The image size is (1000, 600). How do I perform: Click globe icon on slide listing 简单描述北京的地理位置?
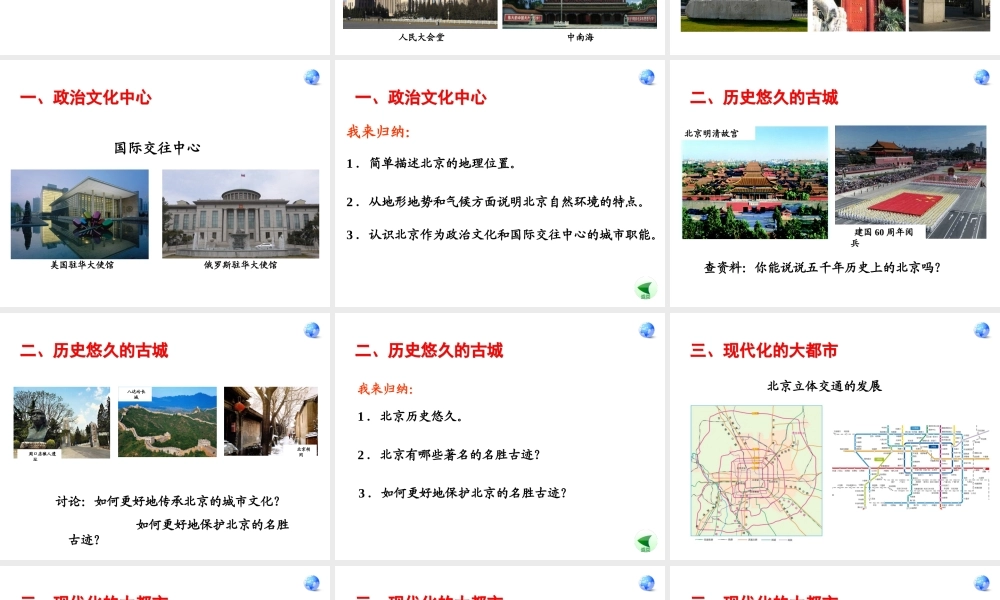[x=647, y=77]
